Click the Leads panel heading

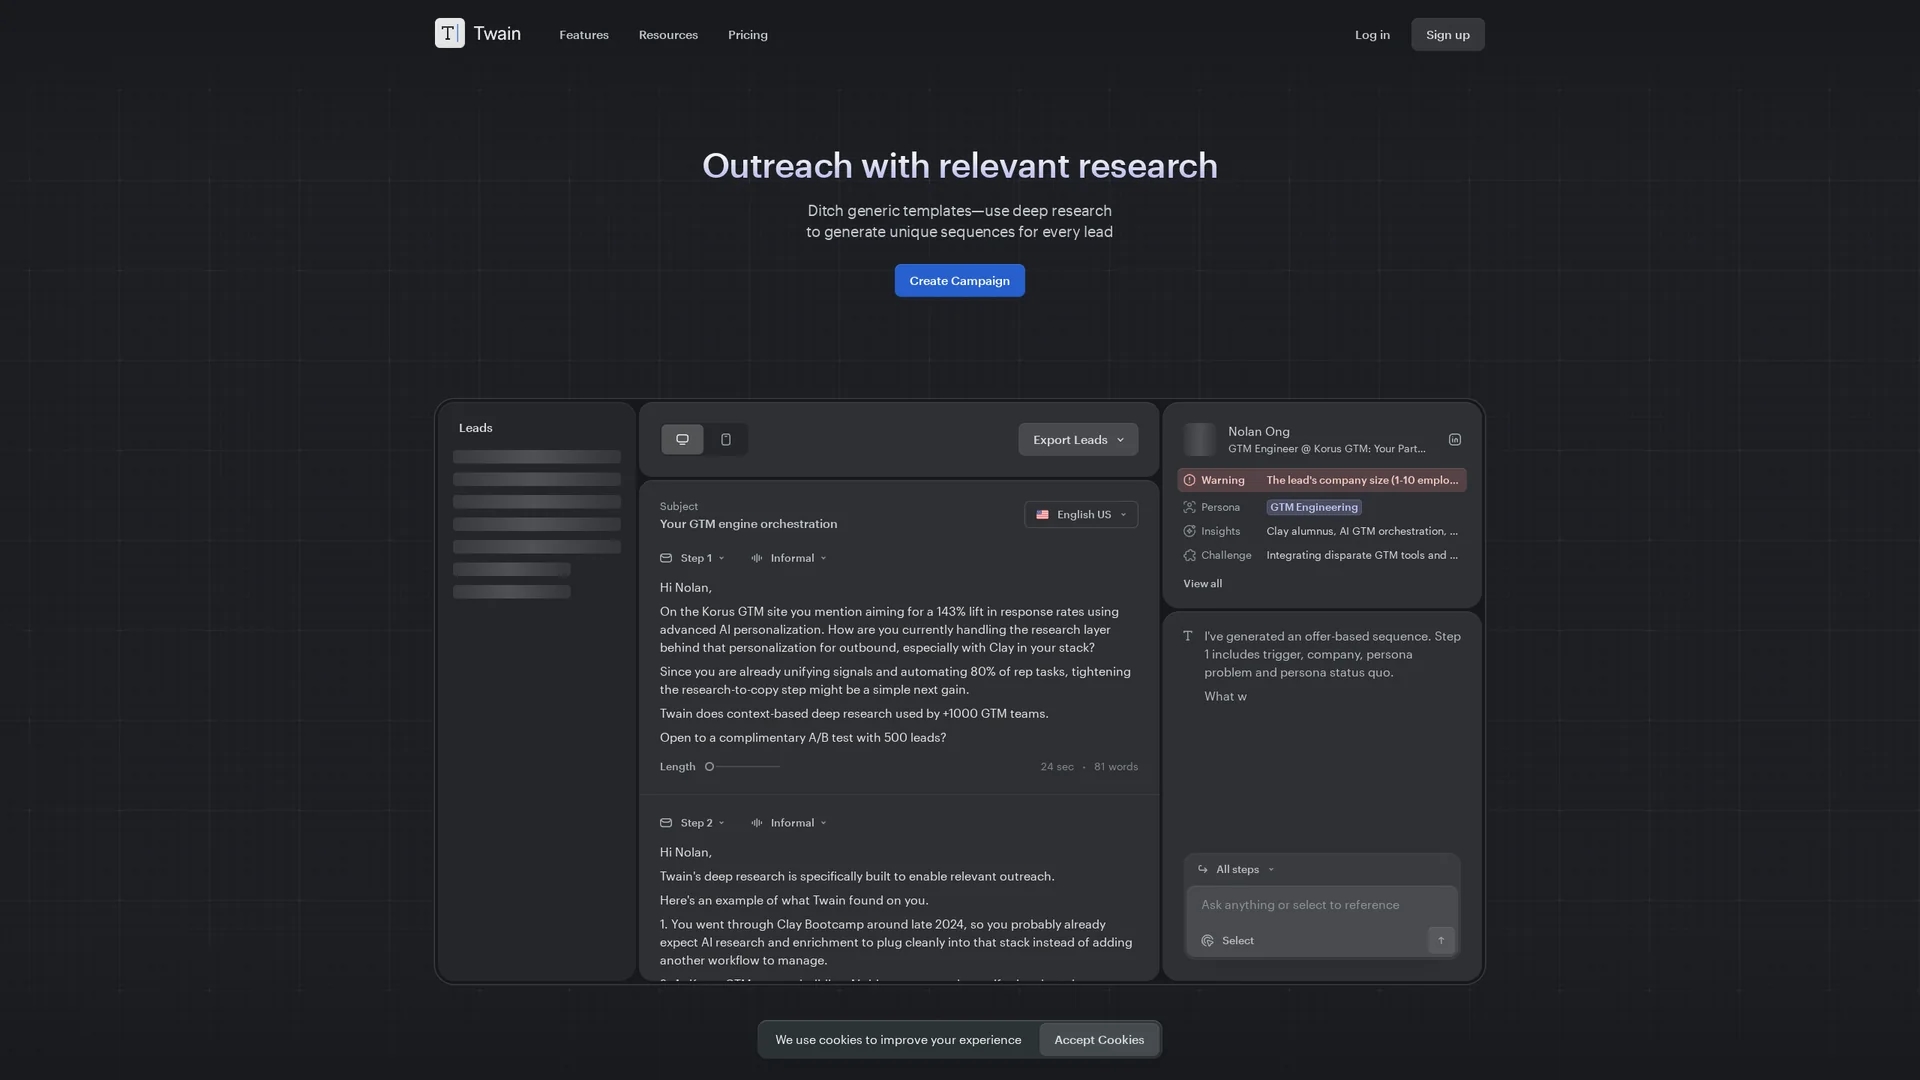tap(476, 428)
